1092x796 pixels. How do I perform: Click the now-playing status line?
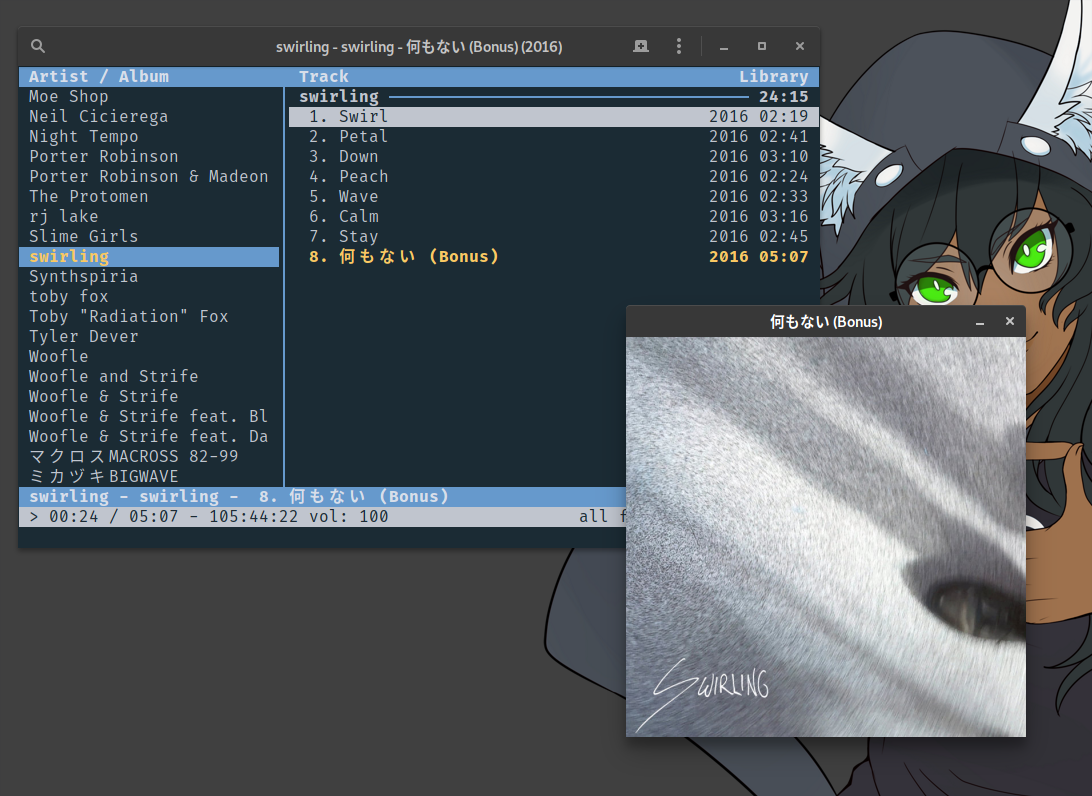click(323, 497)
